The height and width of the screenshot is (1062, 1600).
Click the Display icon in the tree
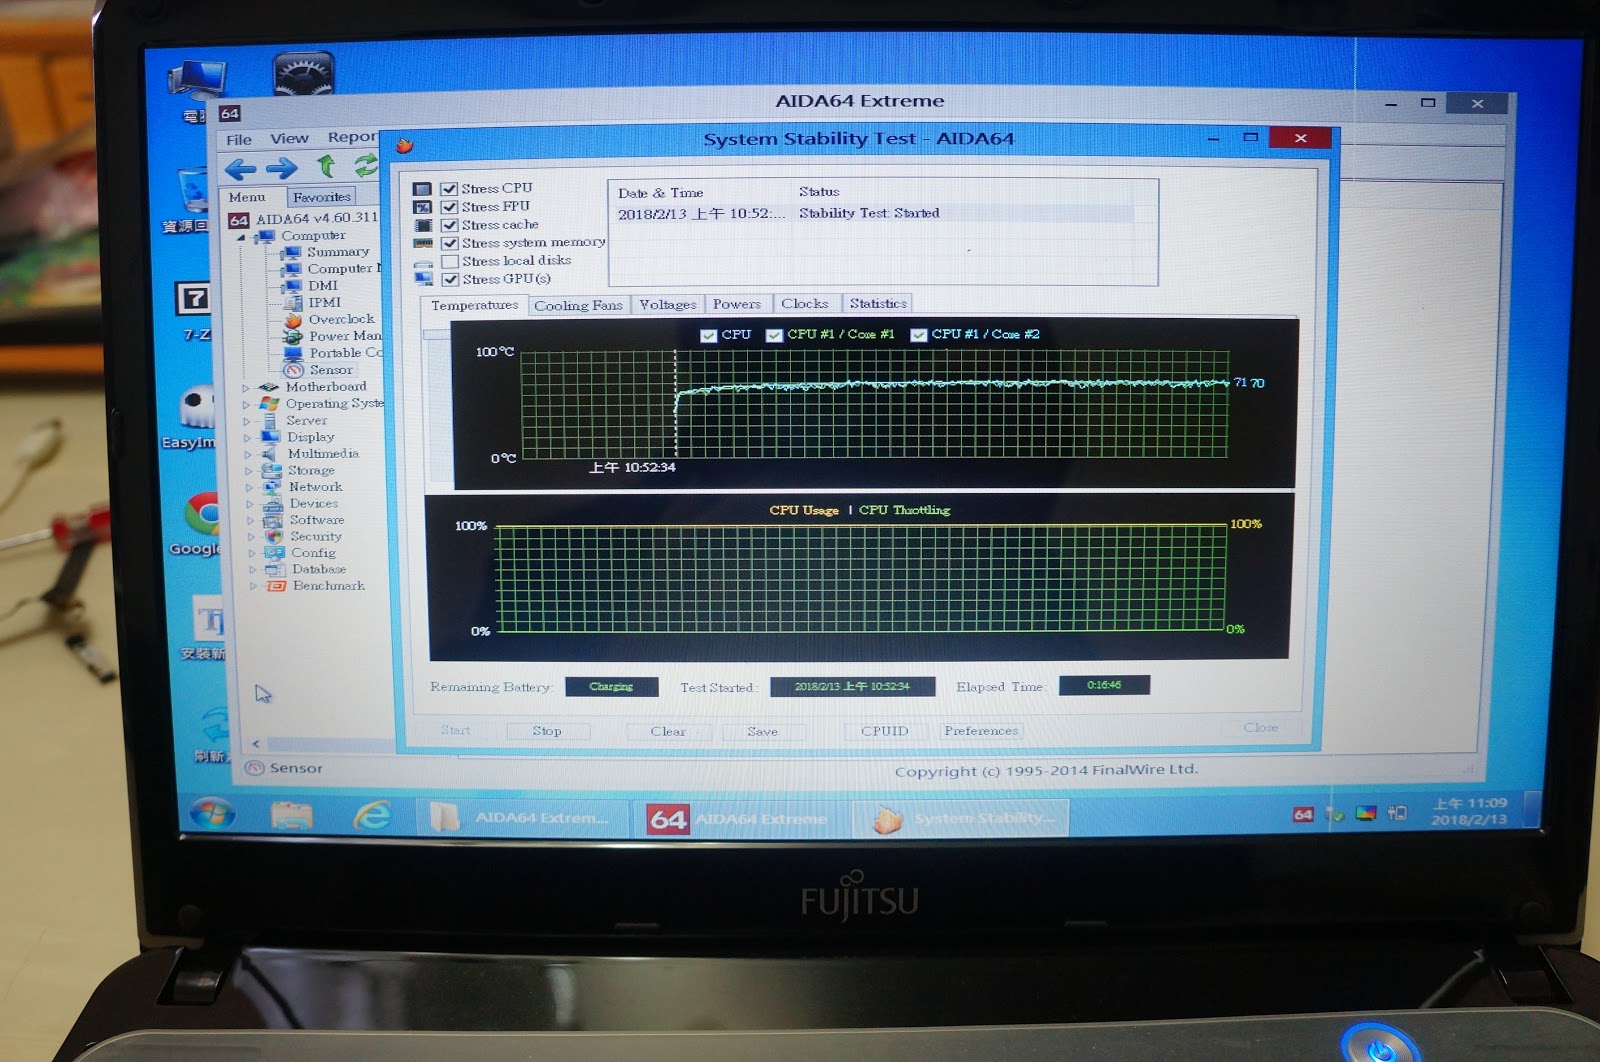pos(270,437)
